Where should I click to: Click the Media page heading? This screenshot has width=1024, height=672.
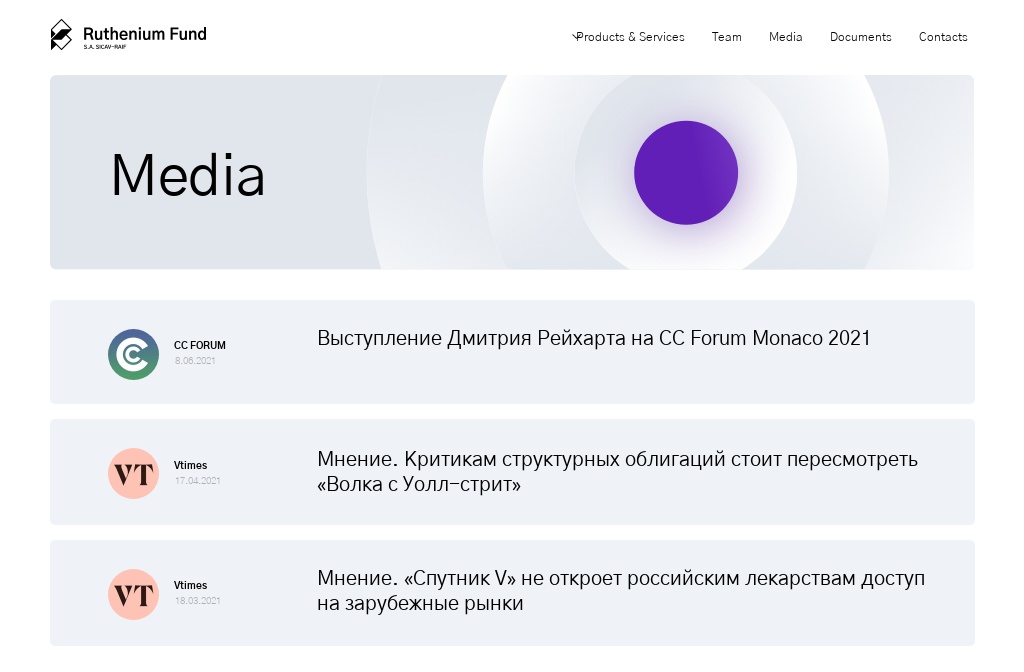click(188, 175)
